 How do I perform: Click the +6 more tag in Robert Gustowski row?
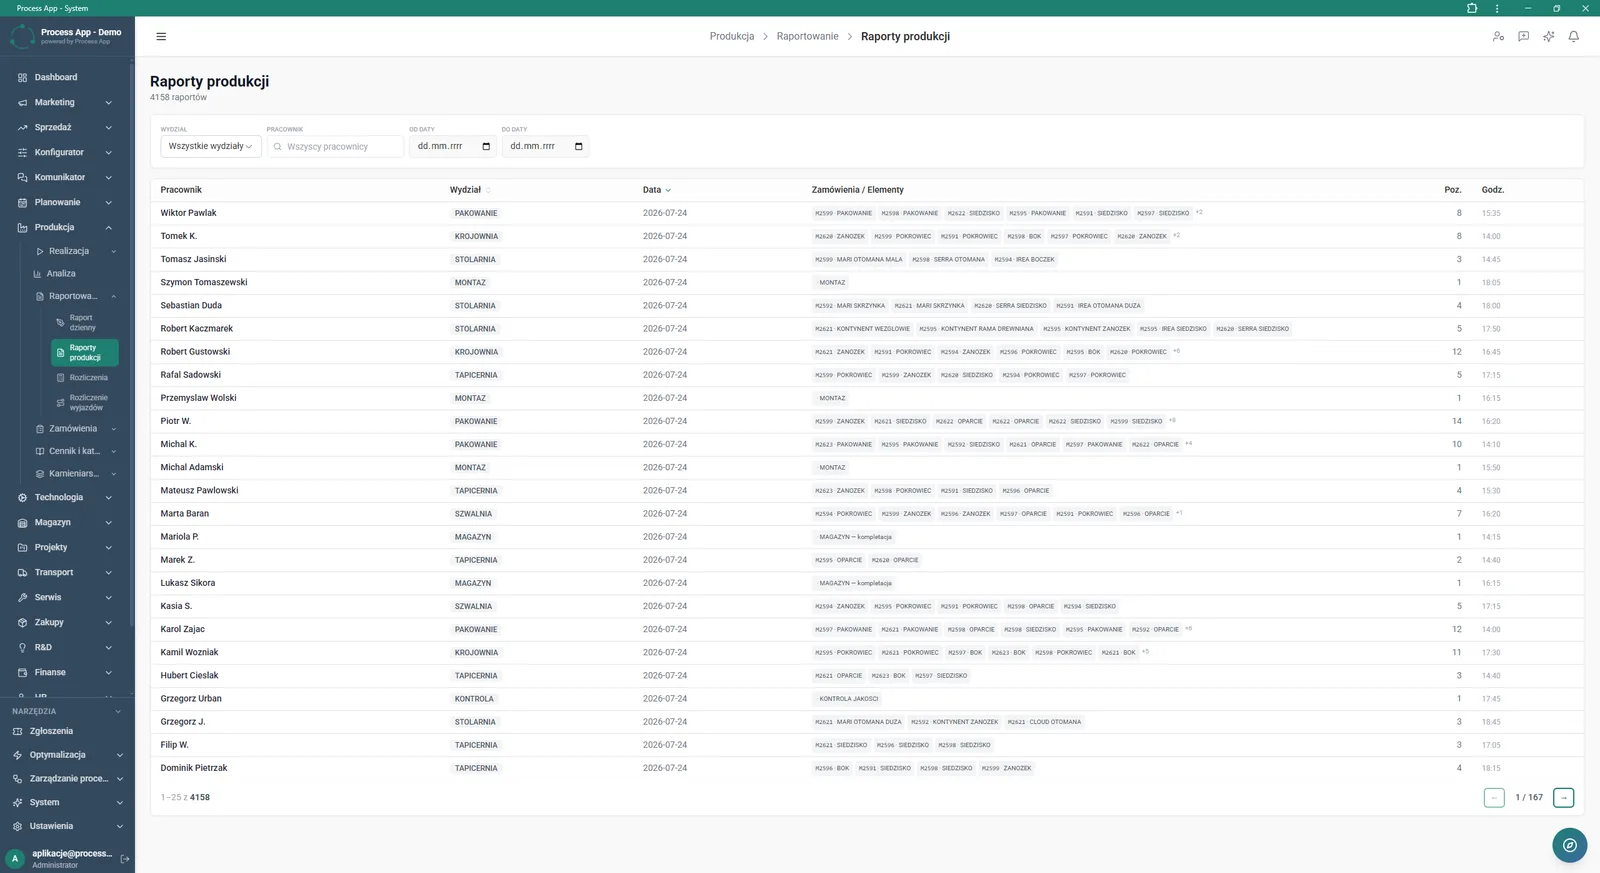click(x=1176, y=351)
